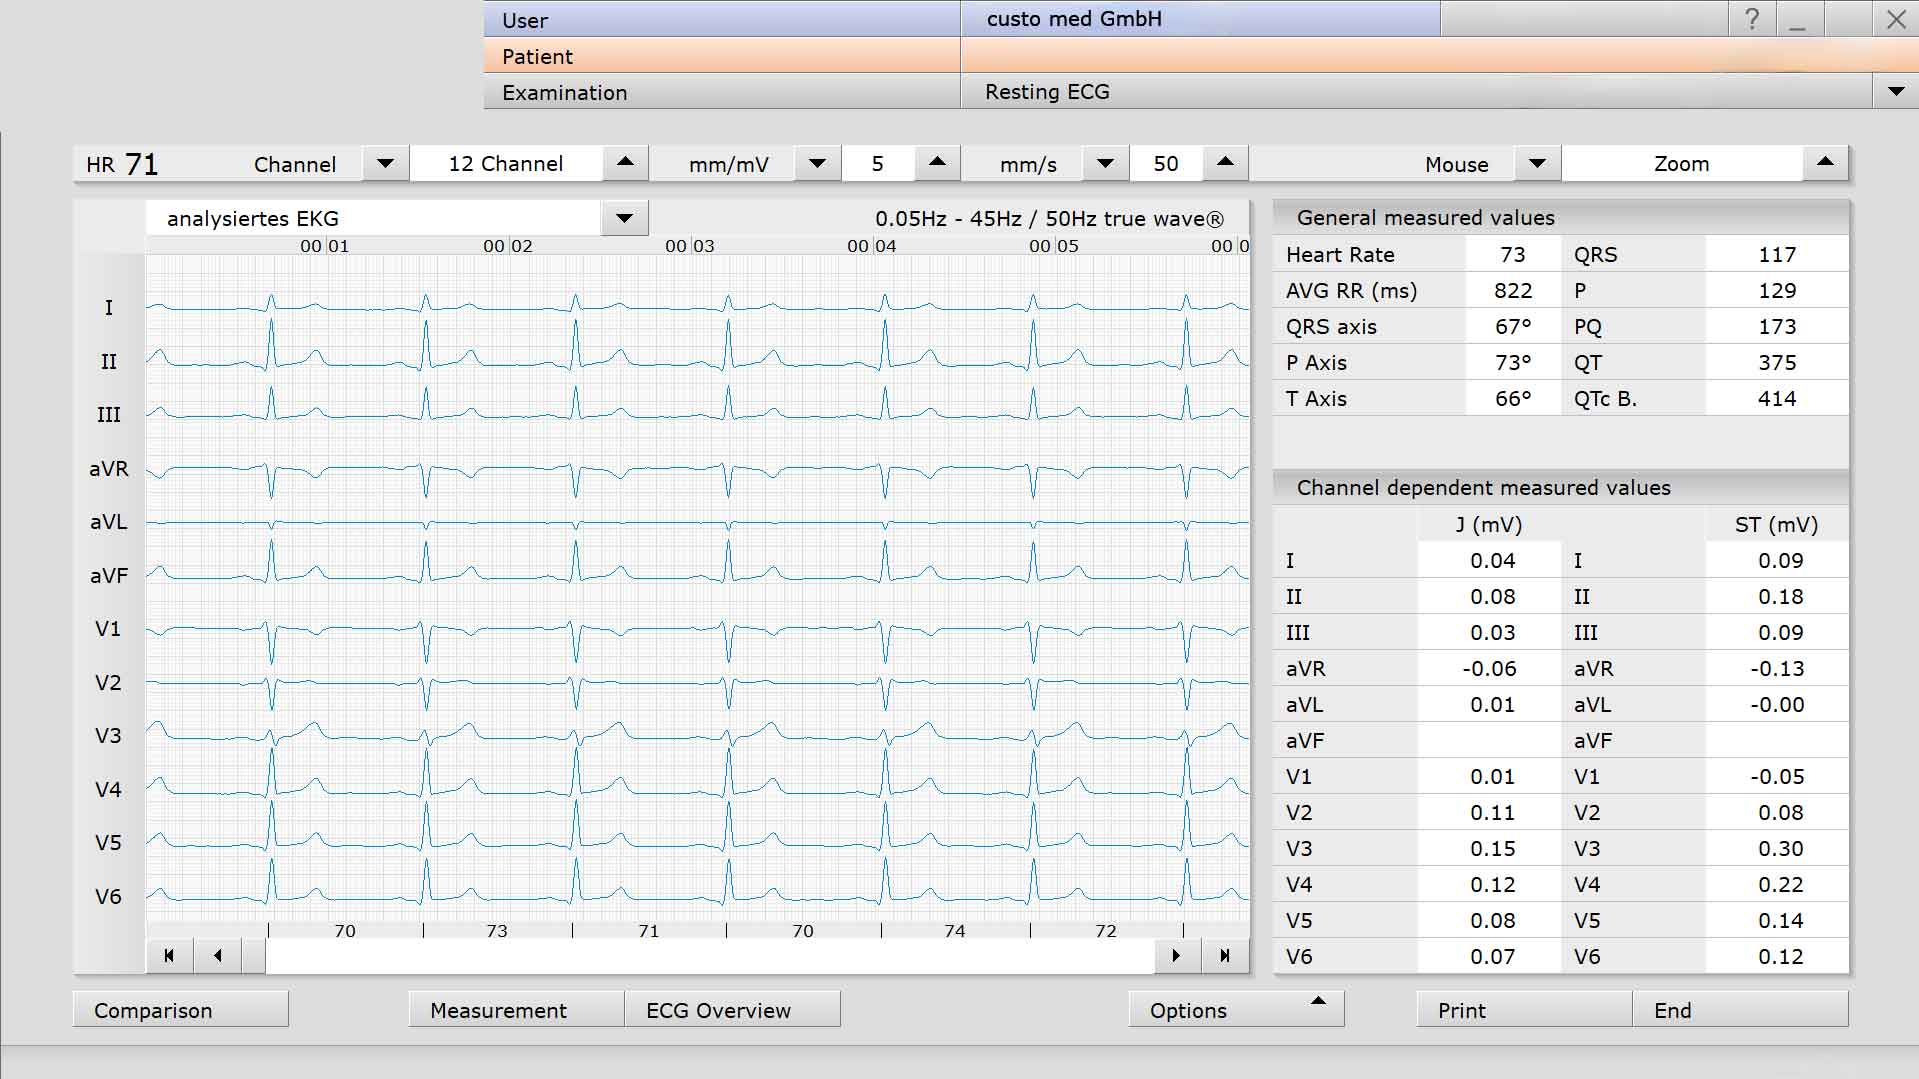Click the P duration value 129
The image size is (1919, 1079).
click(x=1777, y=291)
